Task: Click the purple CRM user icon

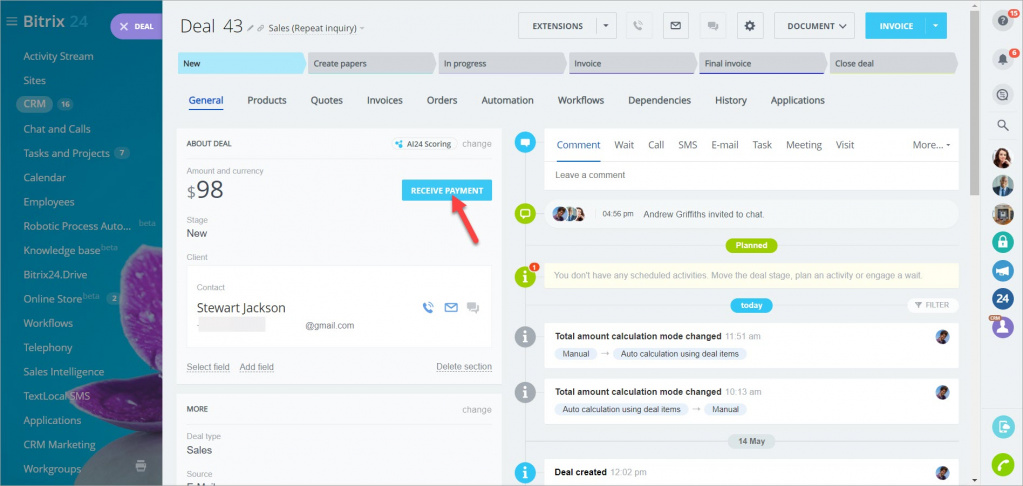Action: tap(1003, 327)
